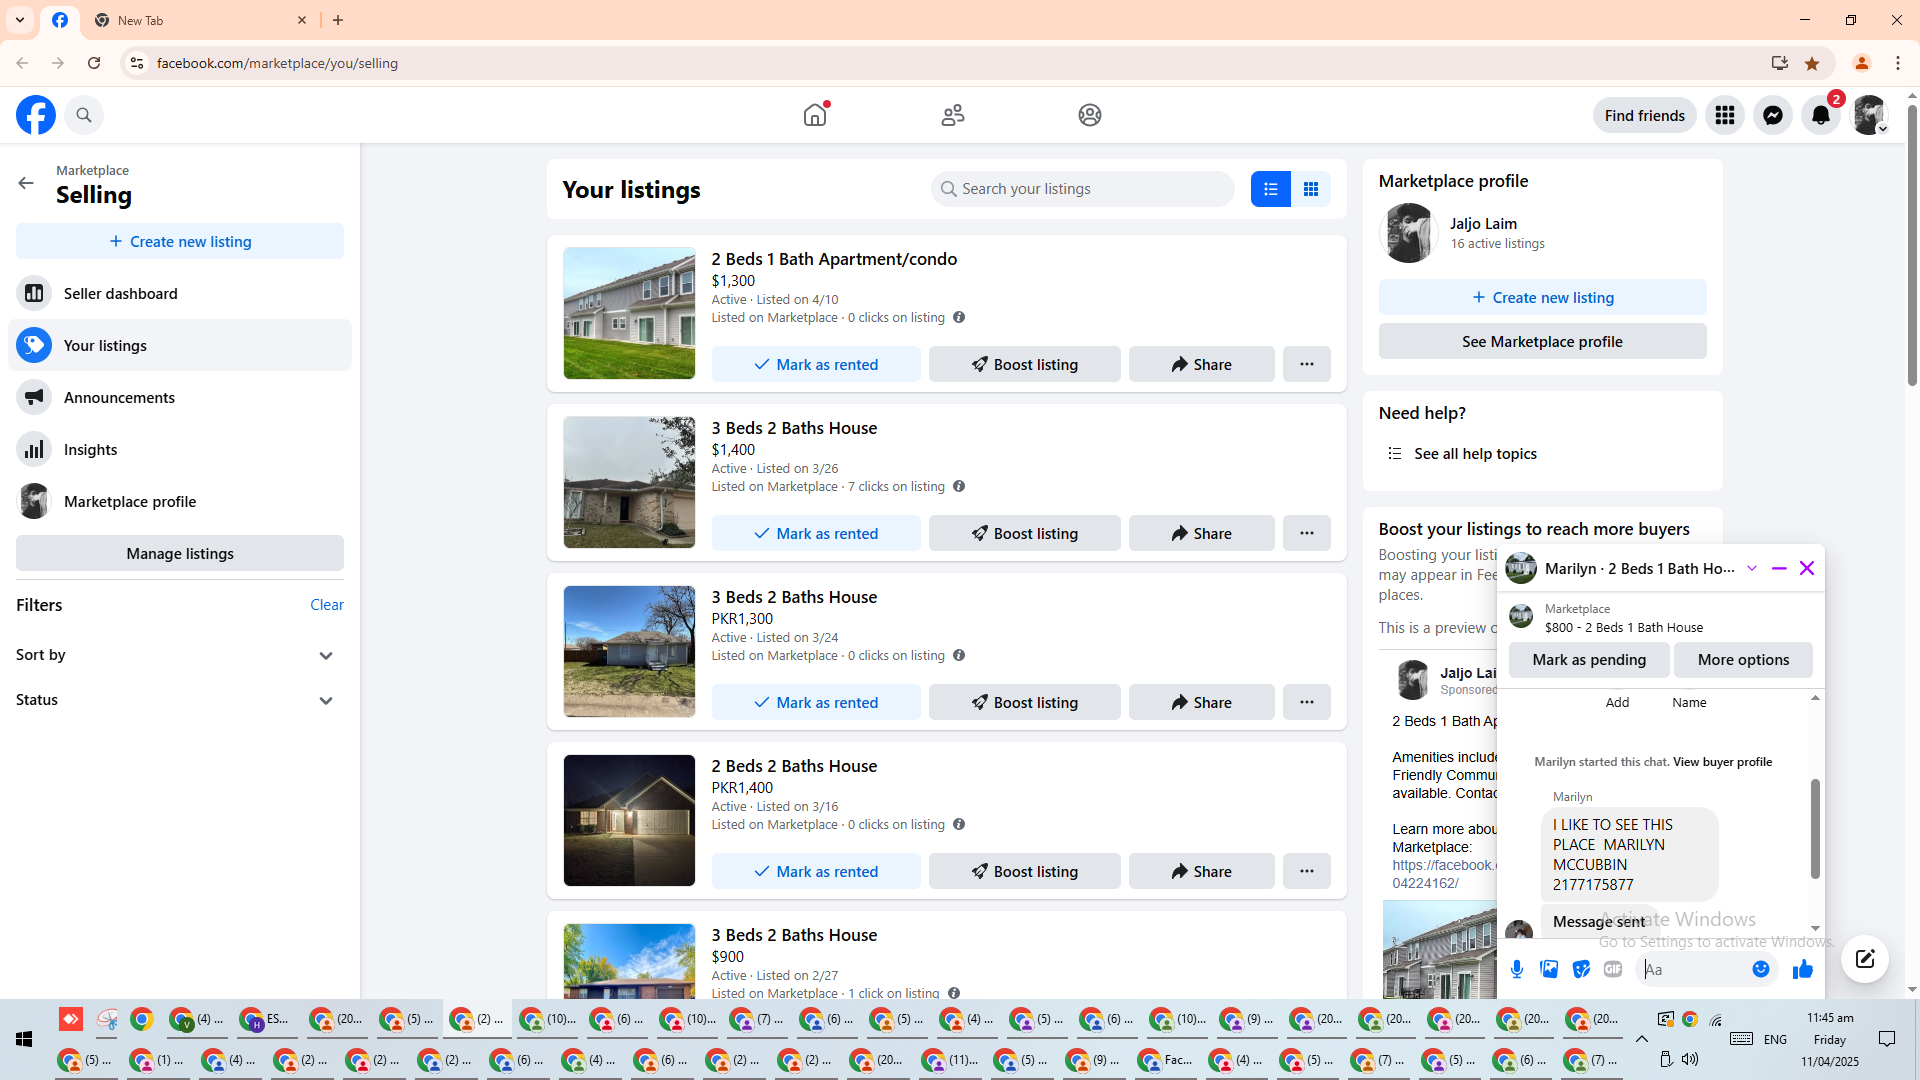View site information icon in address bar
1920x1080 pixels.
tap(137, 63)
